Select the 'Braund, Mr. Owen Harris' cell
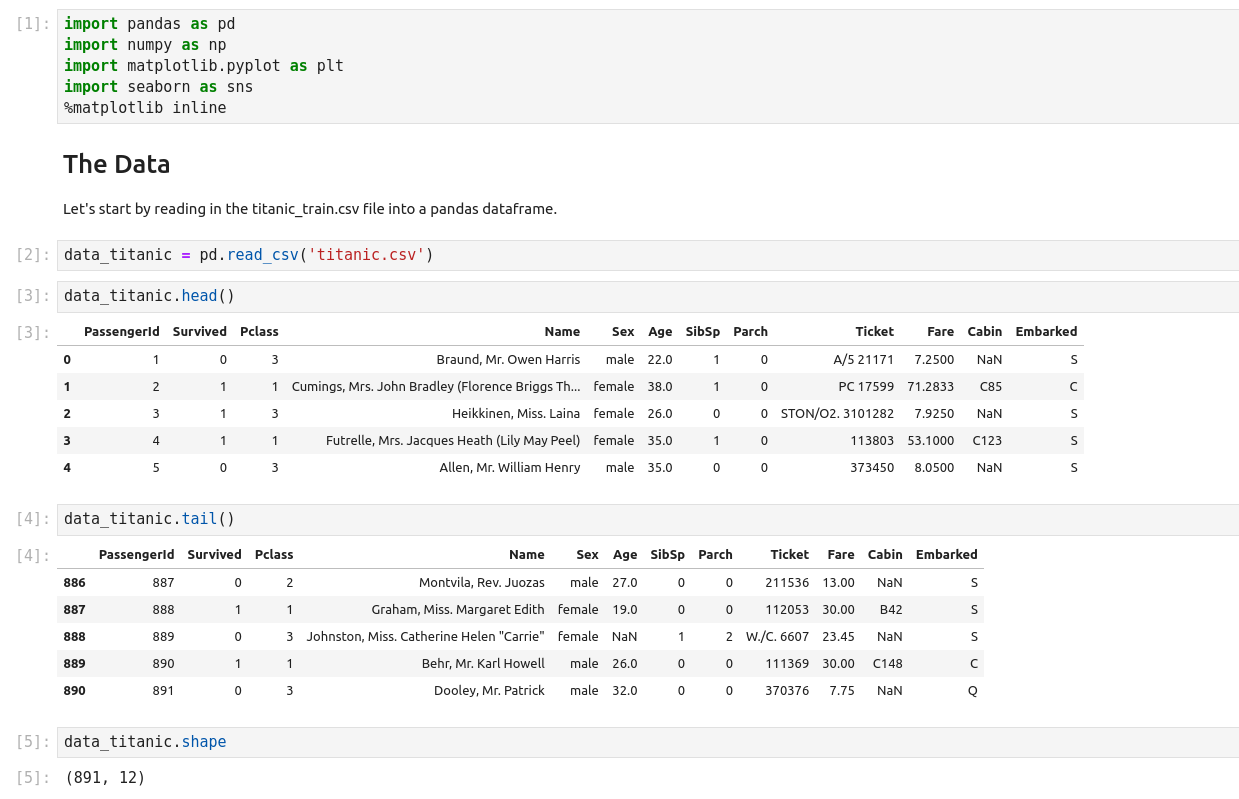Screen dimensions: 1239x799 [508, 359]
